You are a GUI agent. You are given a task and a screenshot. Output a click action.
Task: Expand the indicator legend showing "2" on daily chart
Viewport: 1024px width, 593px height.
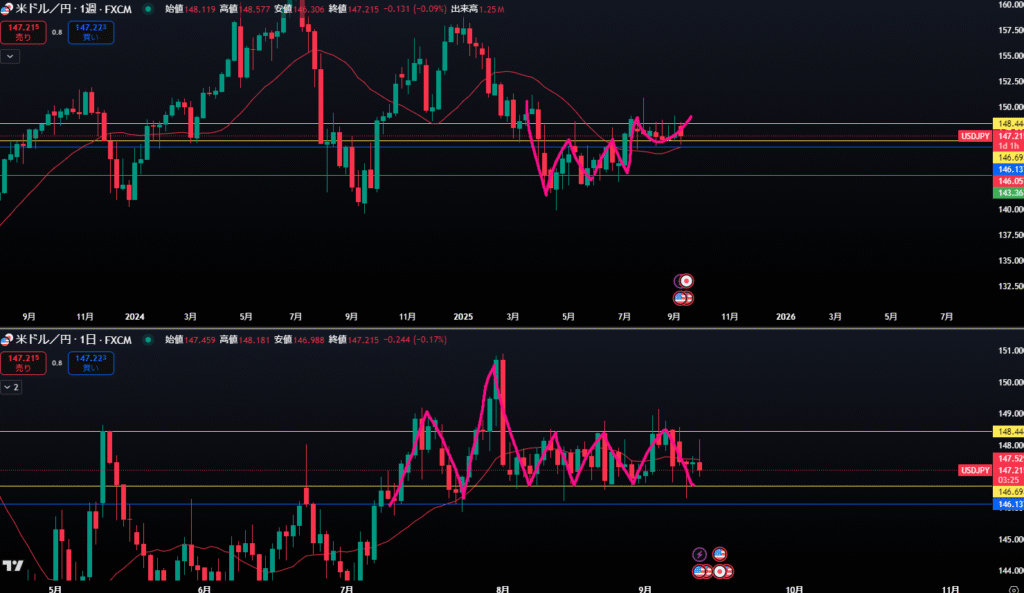[11, 387]
